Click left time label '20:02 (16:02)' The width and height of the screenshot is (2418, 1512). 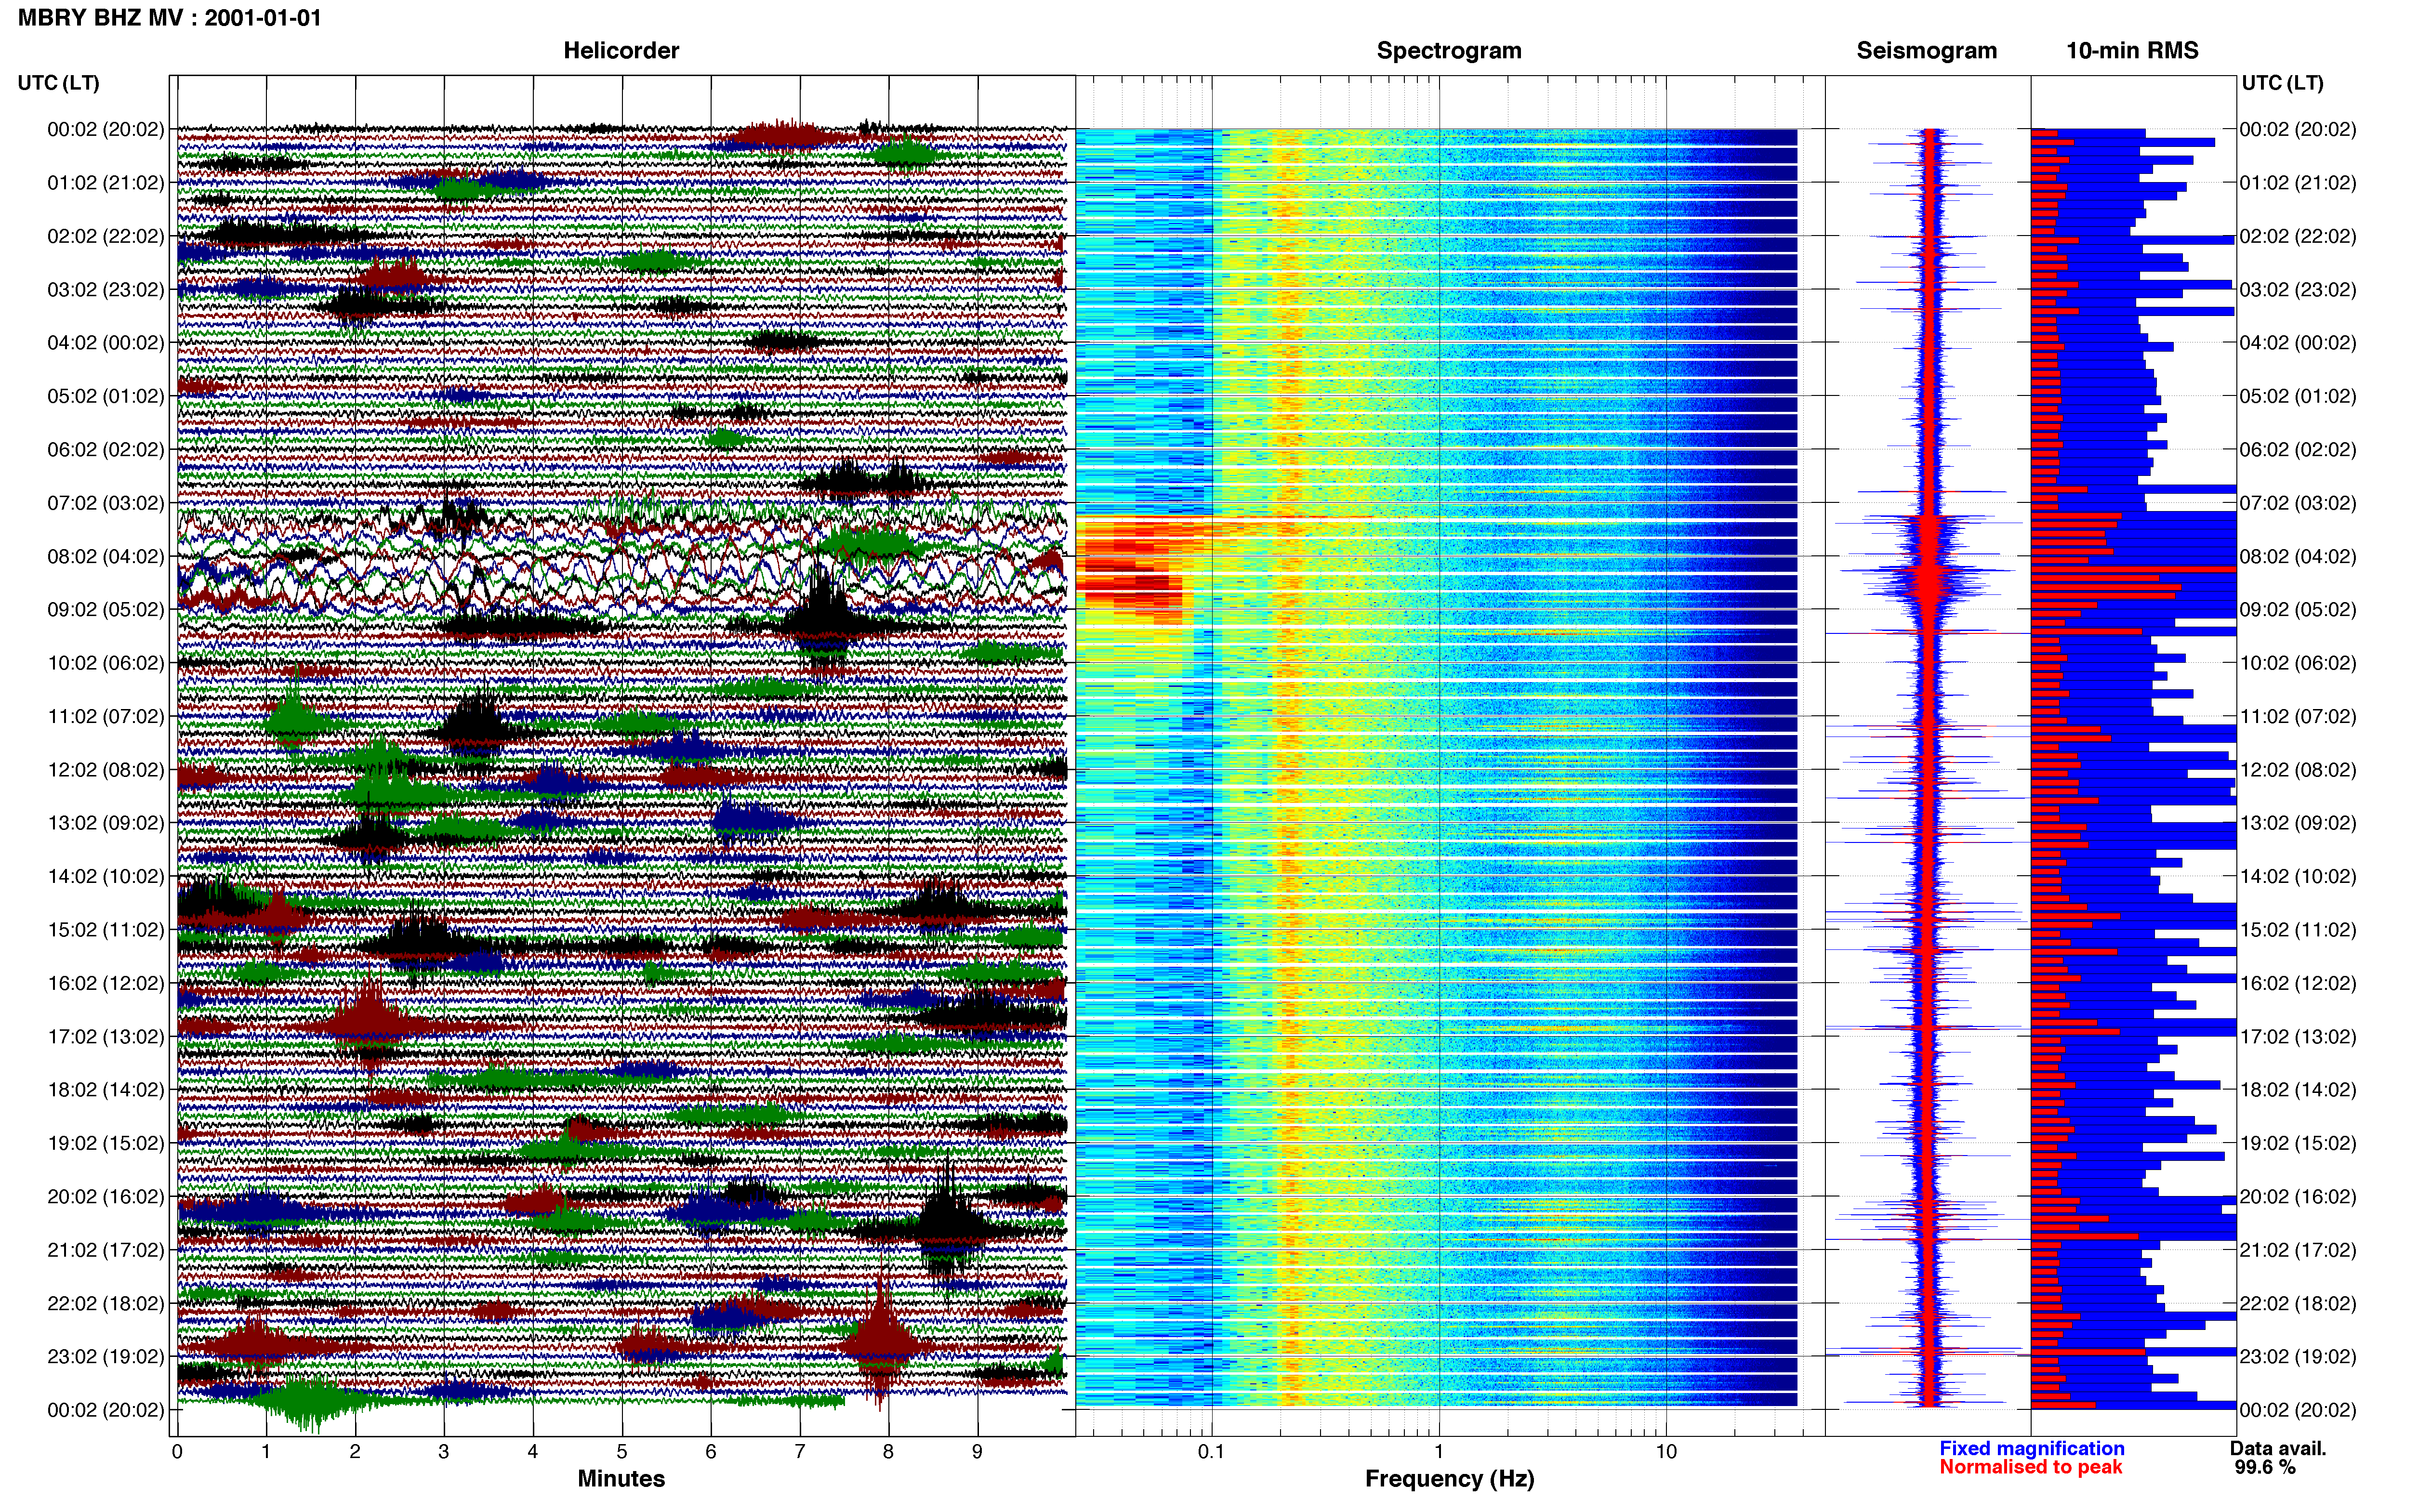click(x=106, y=1197)
